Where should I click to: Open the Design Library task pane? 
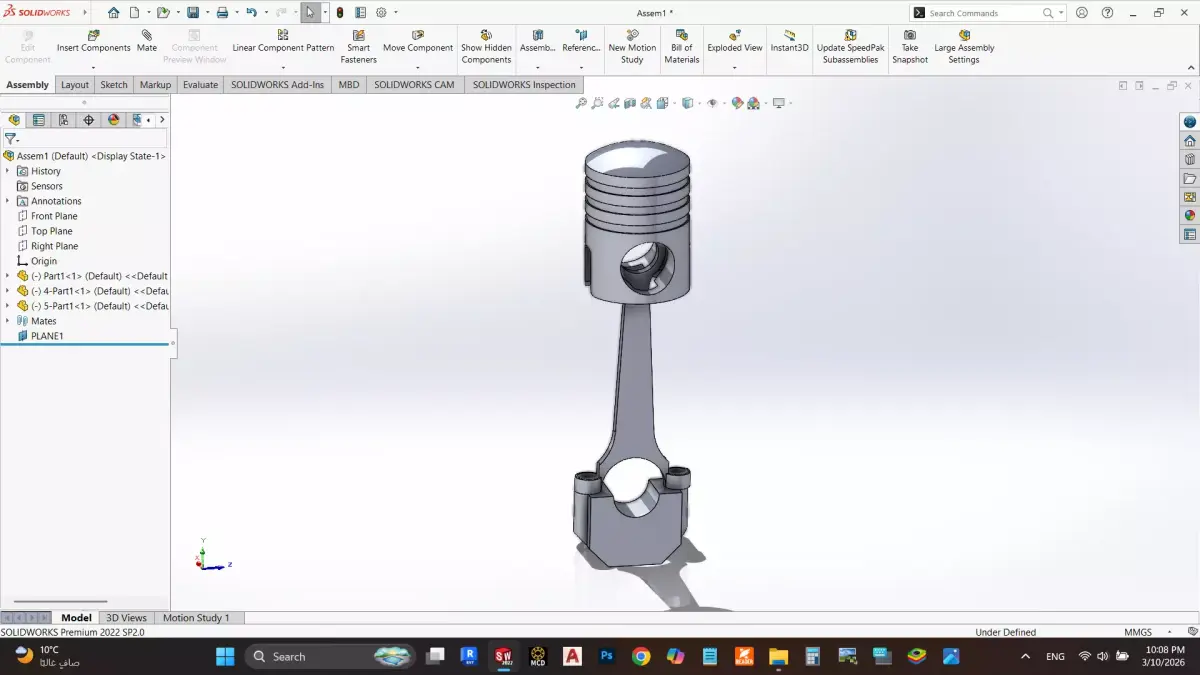pos(1190,158)
